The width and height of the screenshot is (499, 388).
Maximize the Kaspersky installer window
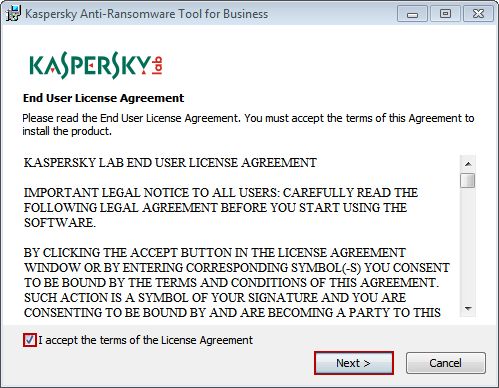coord(445,14)
